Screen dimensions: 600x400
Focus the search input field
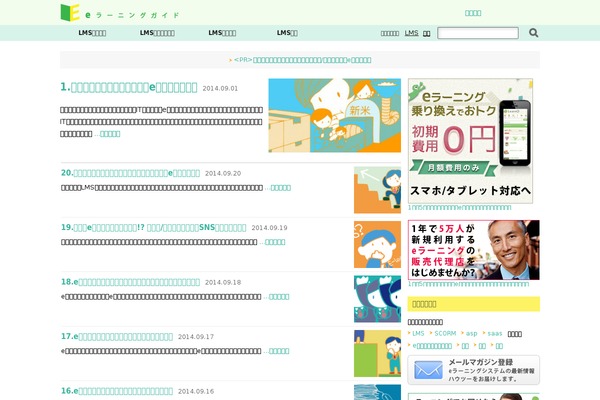coord(478,33)
